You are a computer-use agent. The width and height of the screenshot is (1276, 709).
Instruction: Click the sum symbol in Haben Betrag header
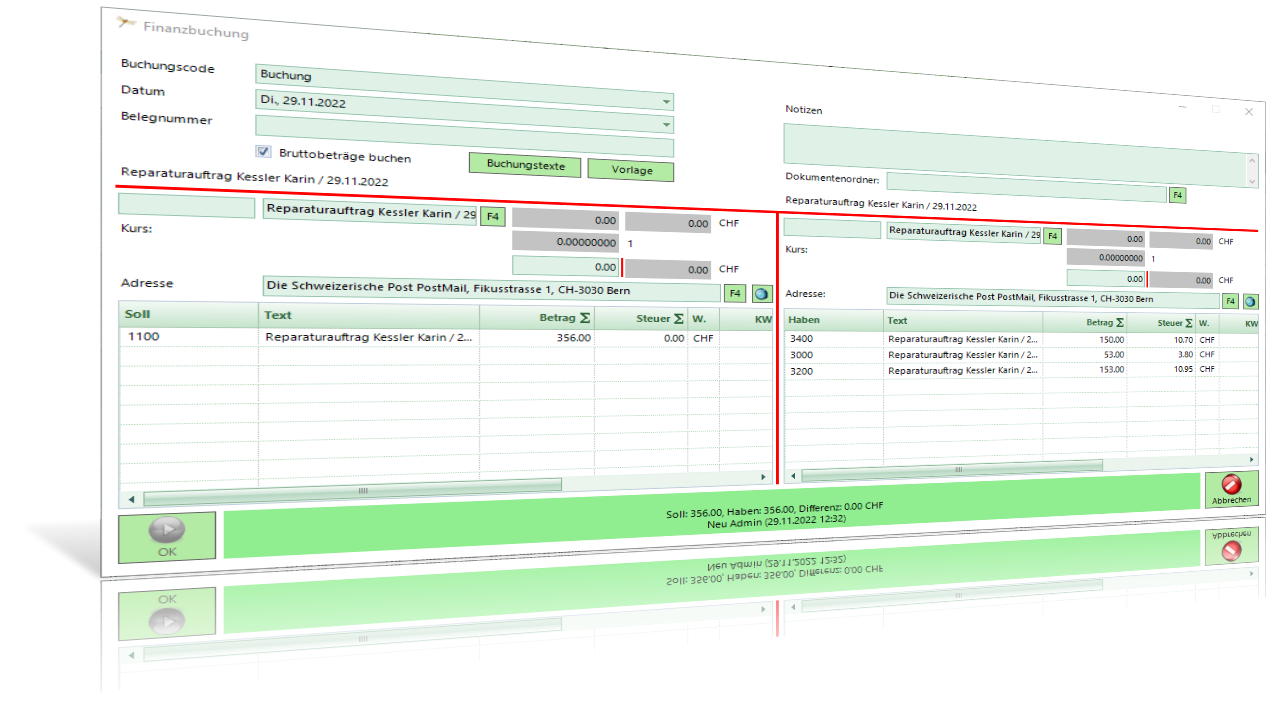1119,322
